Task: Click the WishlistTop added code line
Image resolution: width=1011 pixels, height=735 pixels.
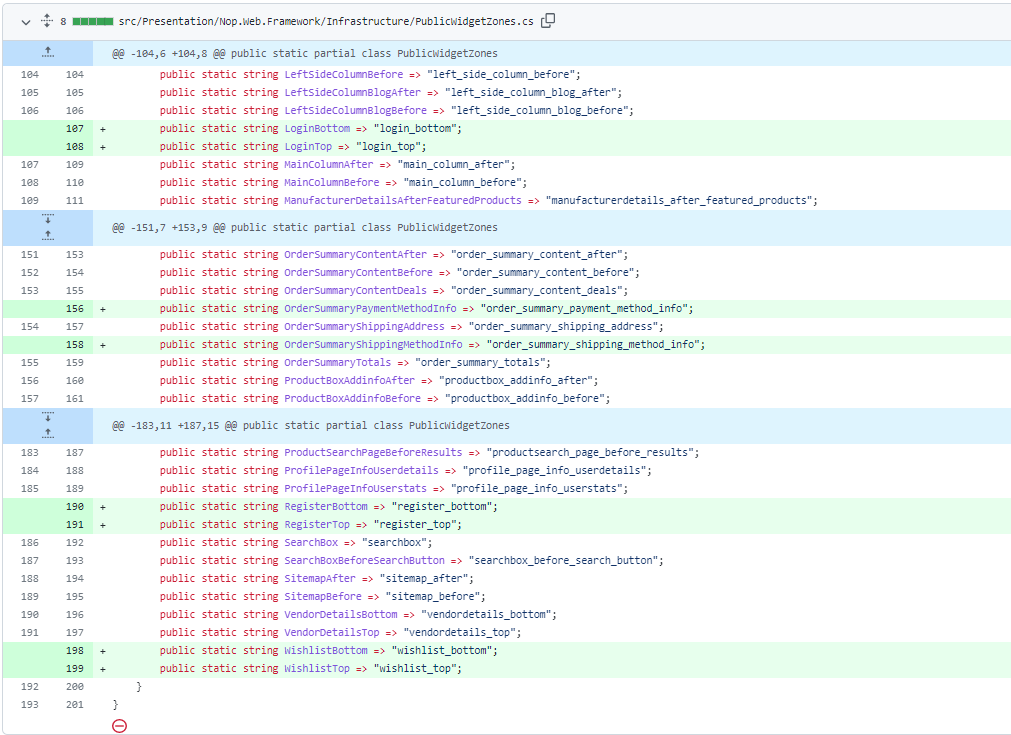Action: coord(311,669)
